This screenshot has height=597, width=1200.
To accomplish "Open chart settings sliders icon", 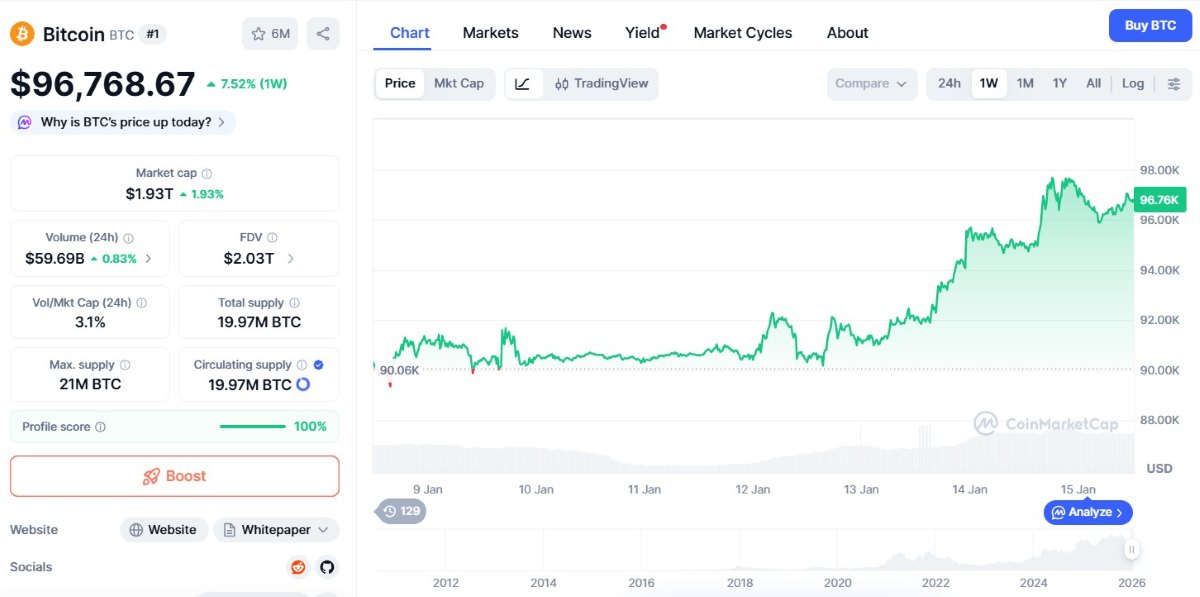I will point(1174,84).
